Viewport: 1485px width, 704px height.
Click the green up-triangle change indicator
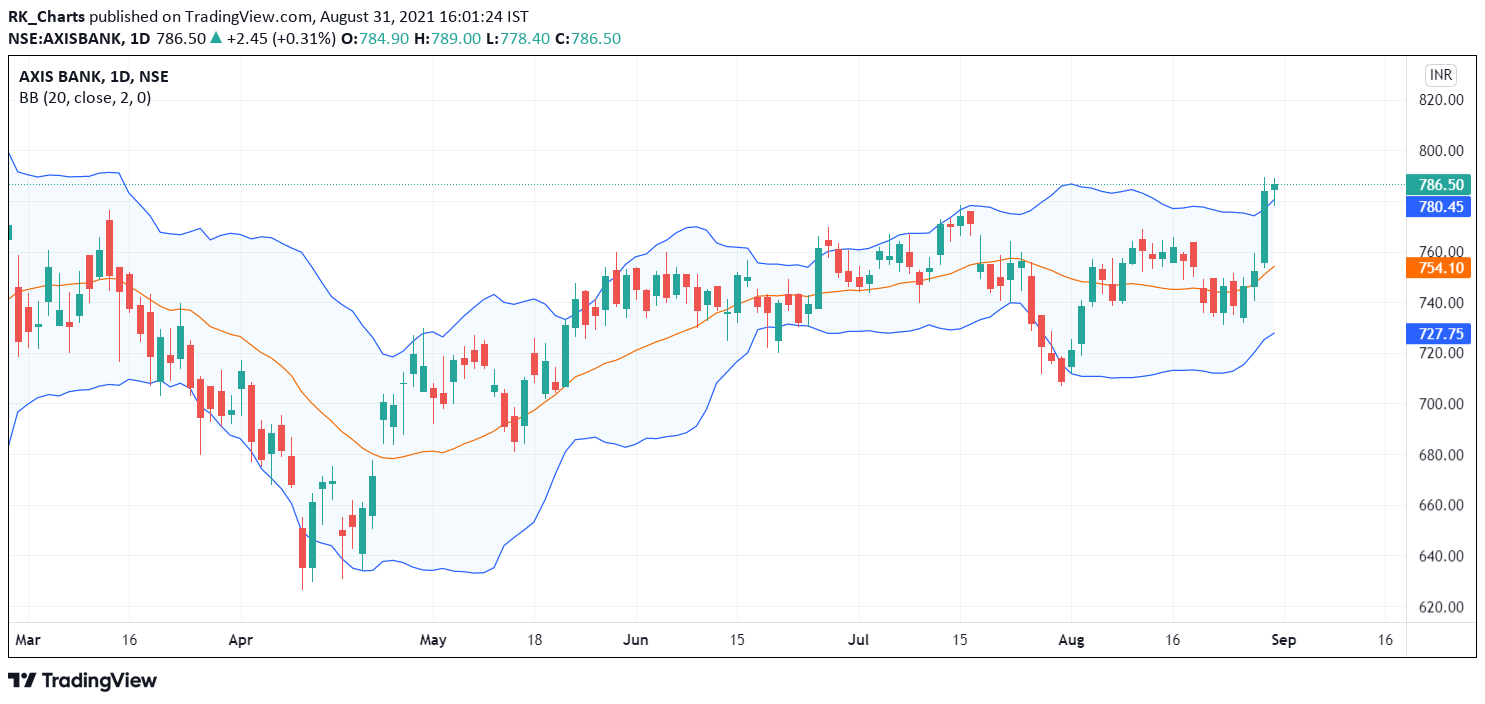[x=217, y=38]
